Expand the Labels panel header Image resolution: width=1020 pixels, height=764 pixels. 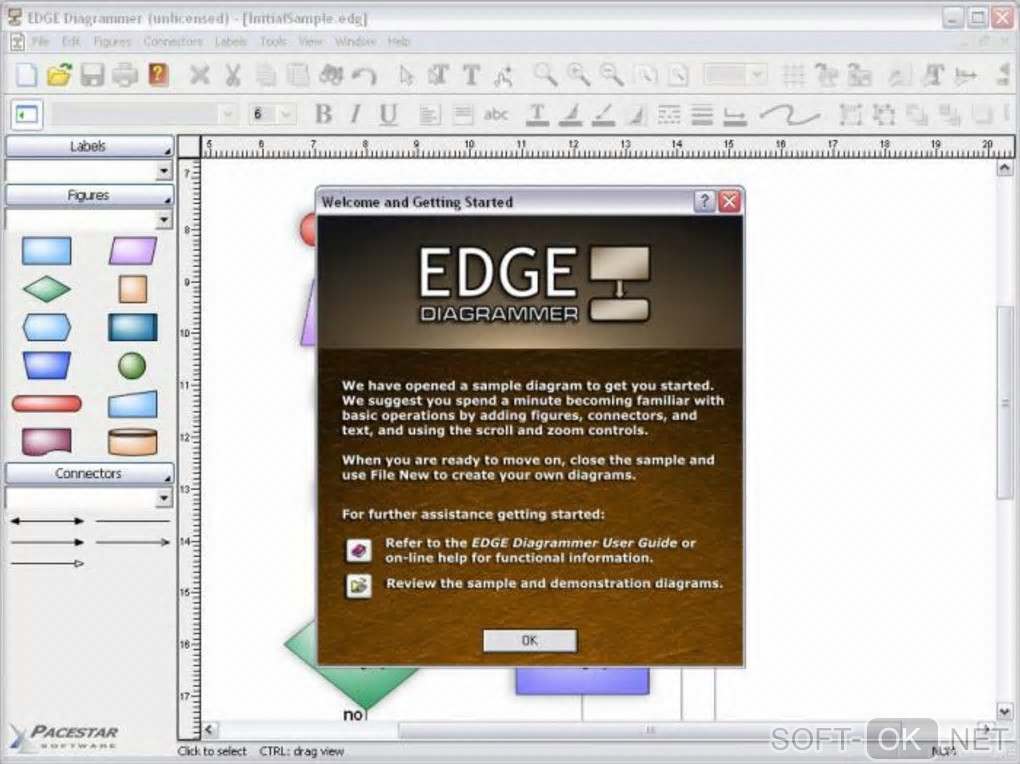(x=89, y=146)
